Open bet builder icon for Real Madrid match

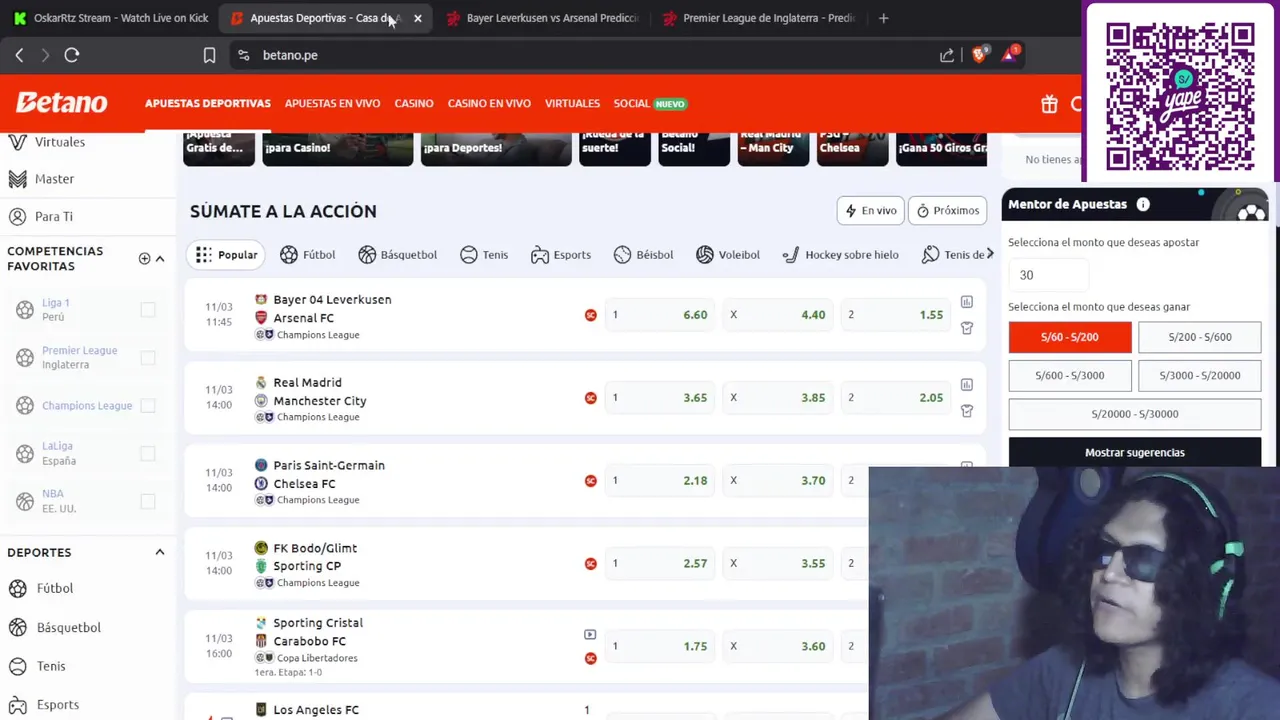966,411
